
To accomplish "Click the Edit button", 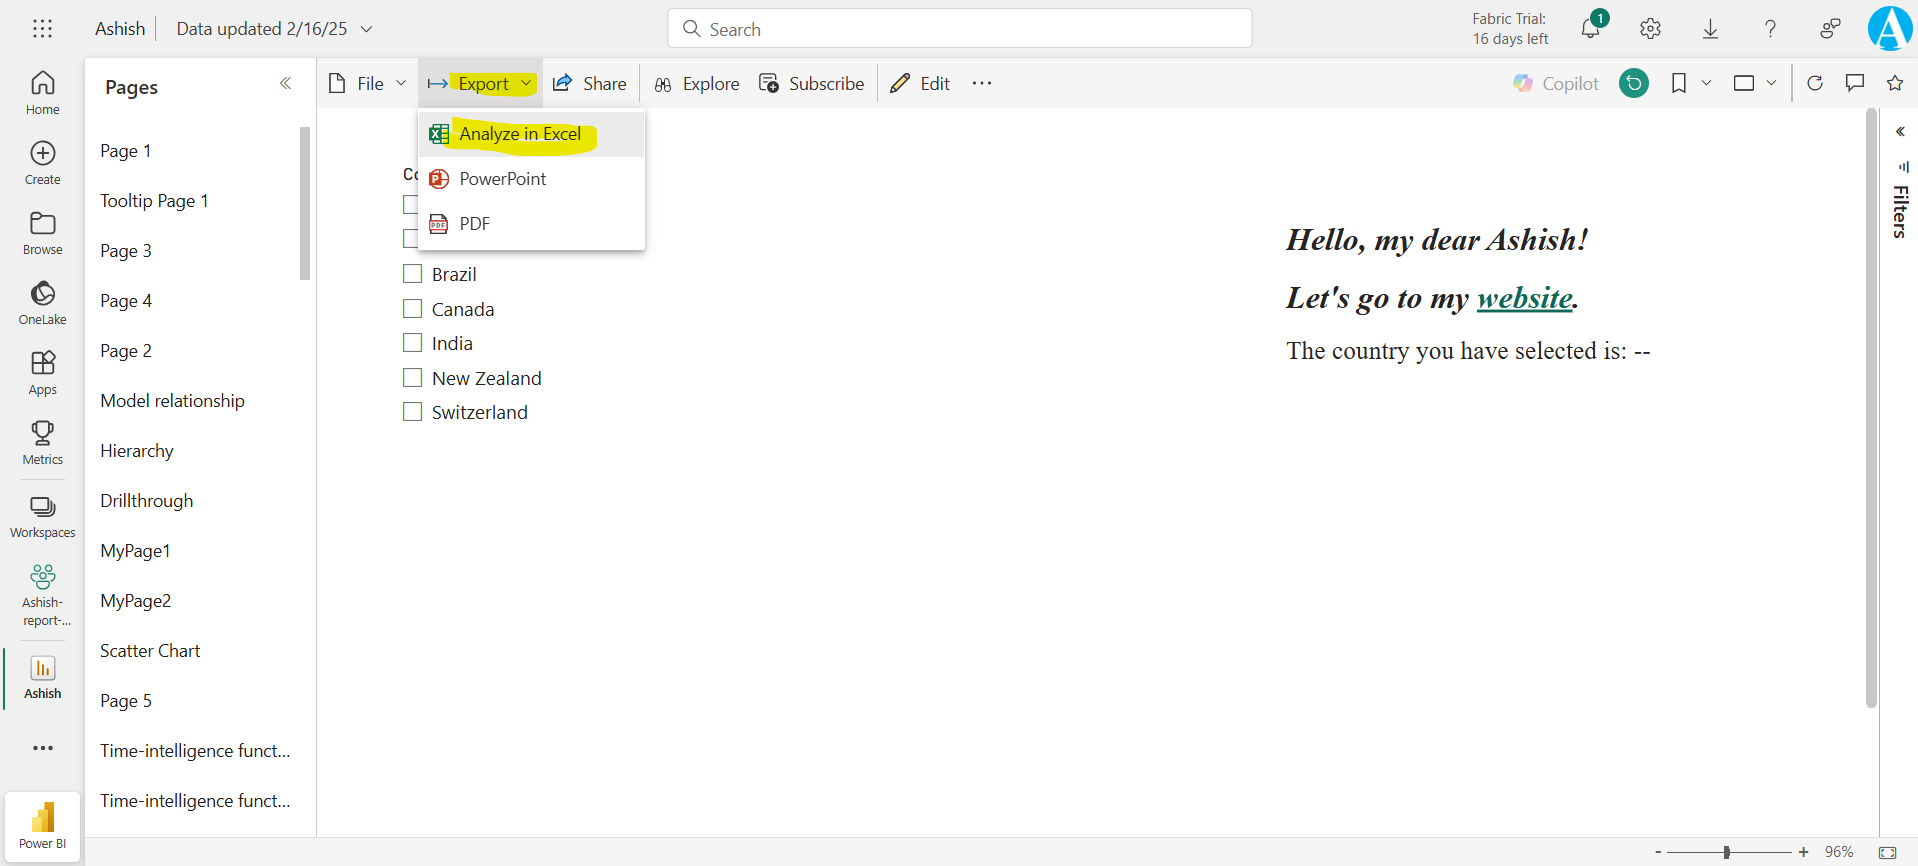I will (921, 83).
